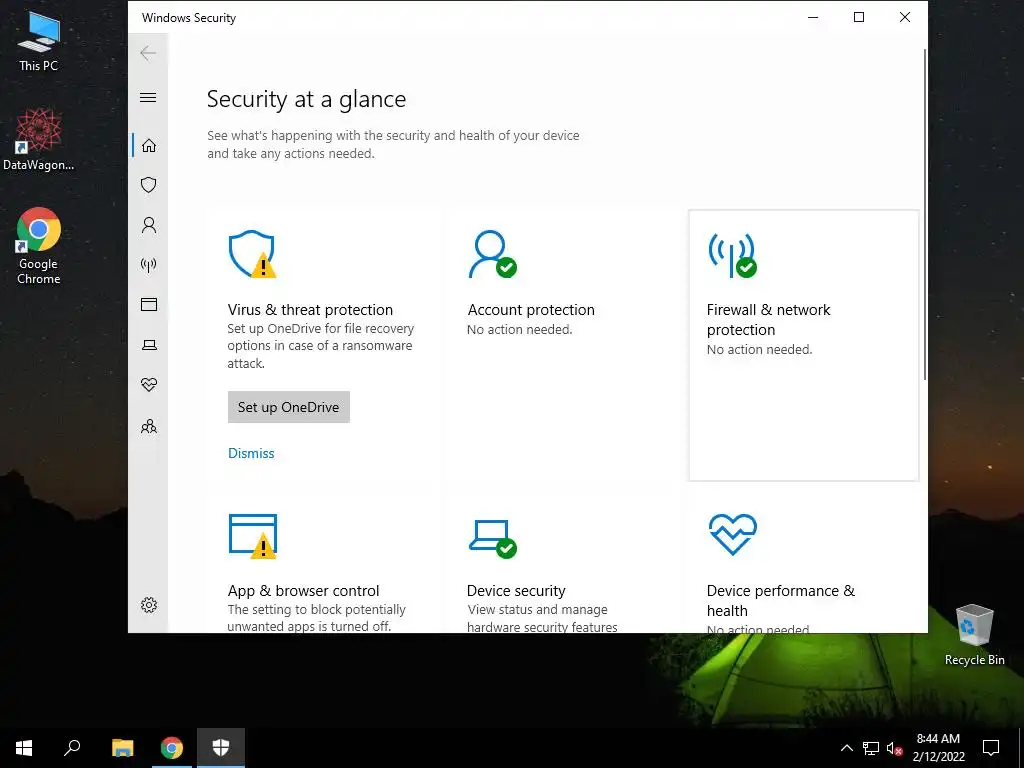This screenshot has width=1024, height=768.
Task: Open Device performance heart sidebar icon
Action: (149, 385)
